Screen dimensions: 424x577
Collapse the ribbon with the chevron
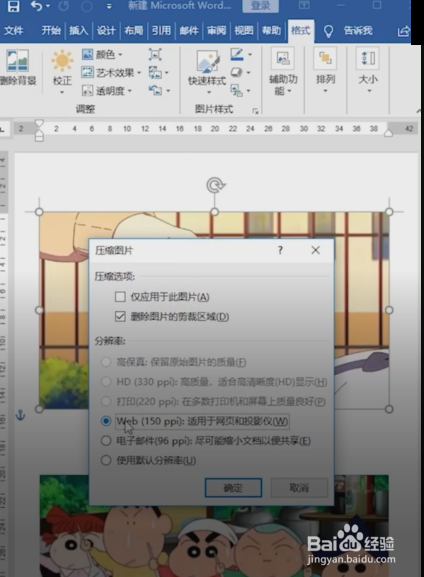click(x=418, y=111)
